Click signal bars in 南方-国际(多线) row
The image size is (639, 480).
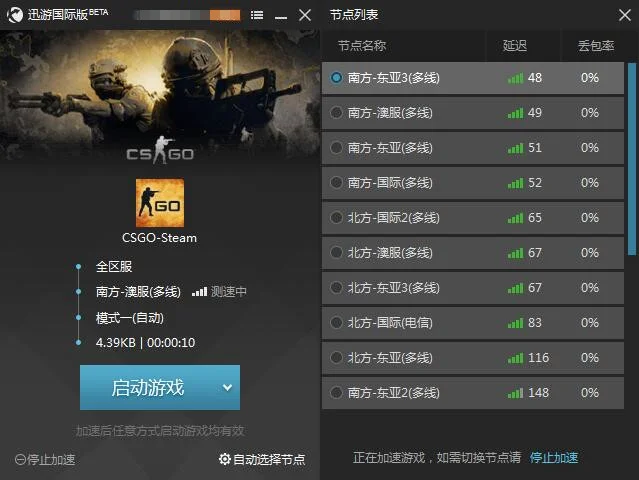pos(516,183)
